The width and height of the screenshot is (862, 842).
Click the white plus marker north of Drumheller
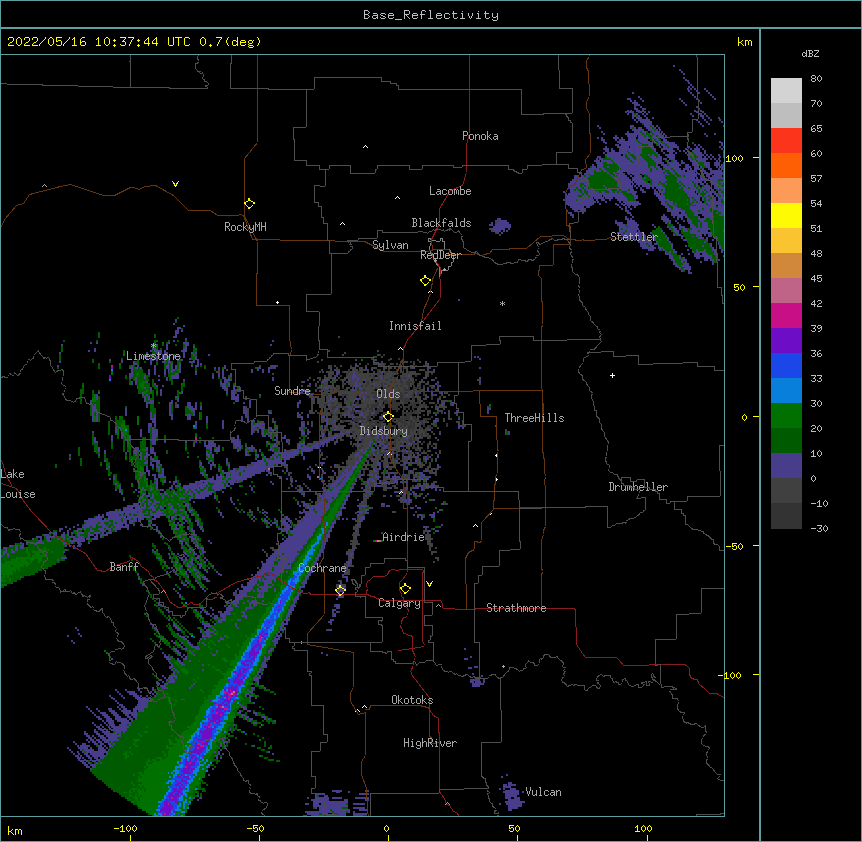point(612,375)
